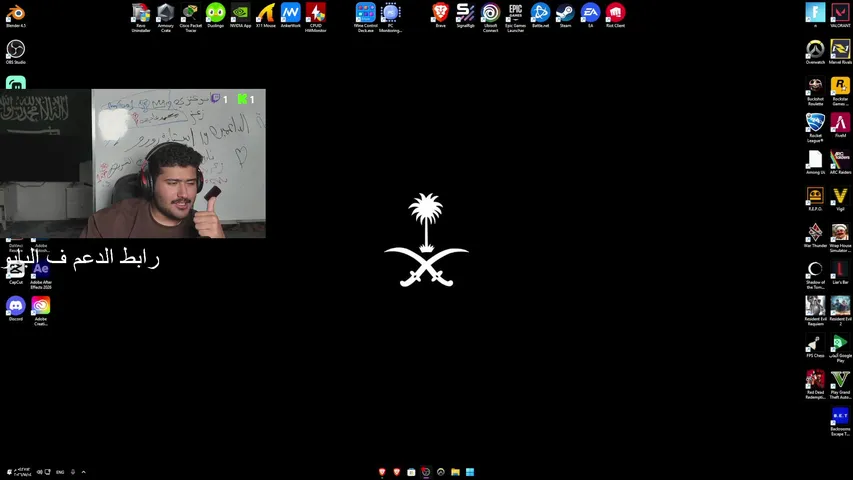Launch the Vigil shortcut
The image size is (853, 480).
840,199
